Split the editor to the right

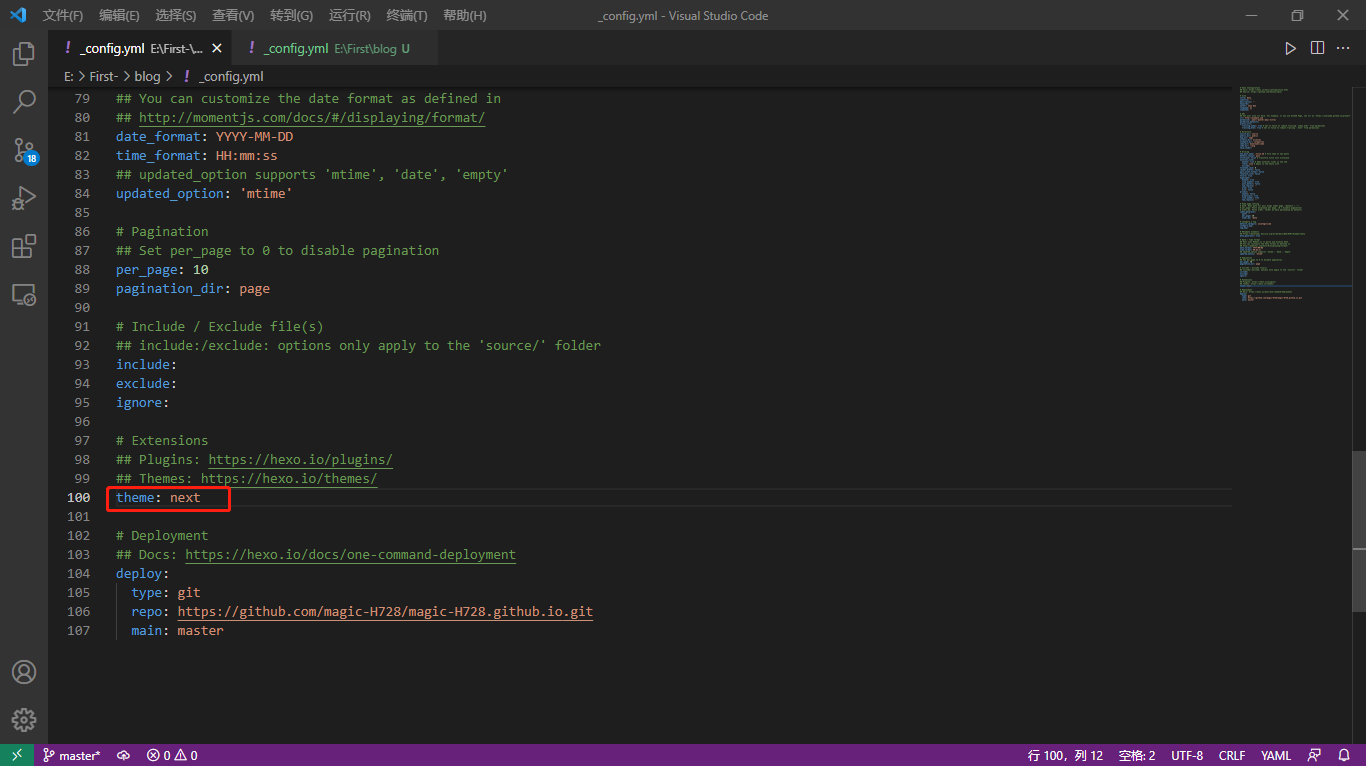coord(1317,48)
